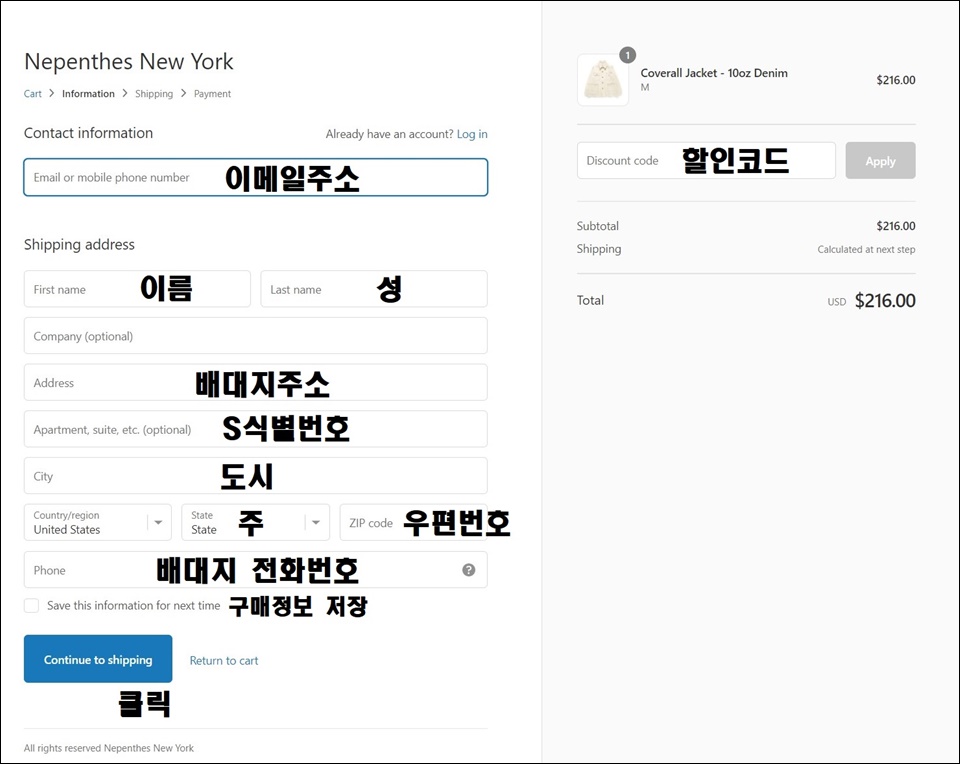Select the Information breadcrumb step
960x764 pixels.
(x=88, y=94)
